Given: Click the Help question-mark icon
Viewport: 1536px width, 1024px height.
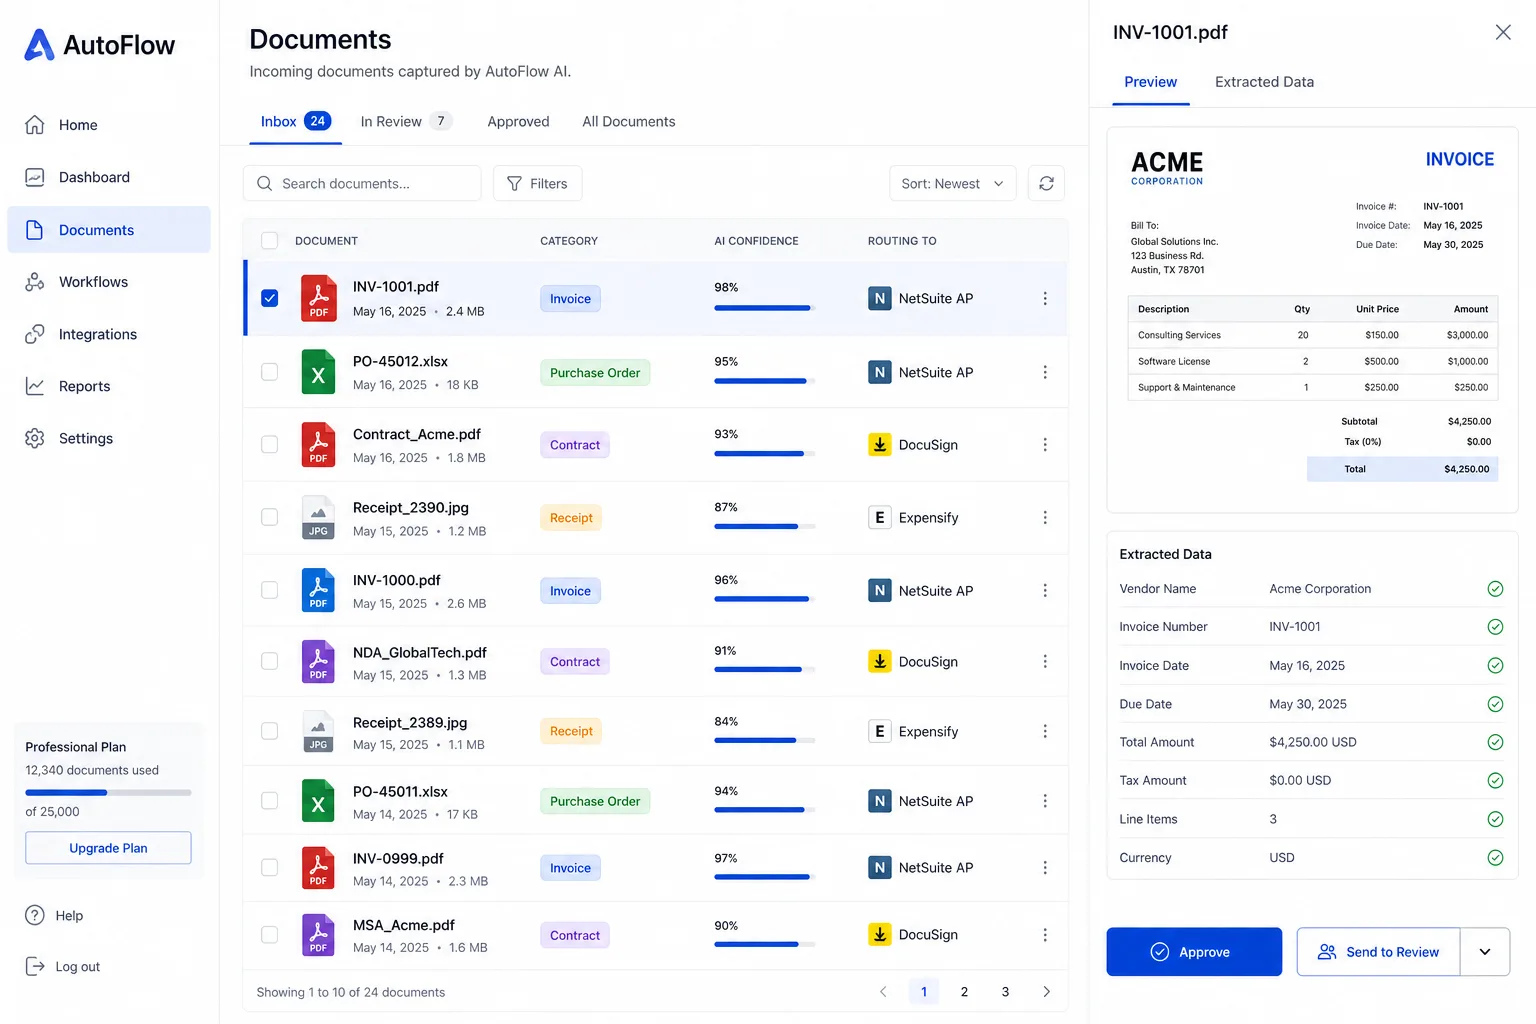Looking at the screenshot, I should pos(35,915).
